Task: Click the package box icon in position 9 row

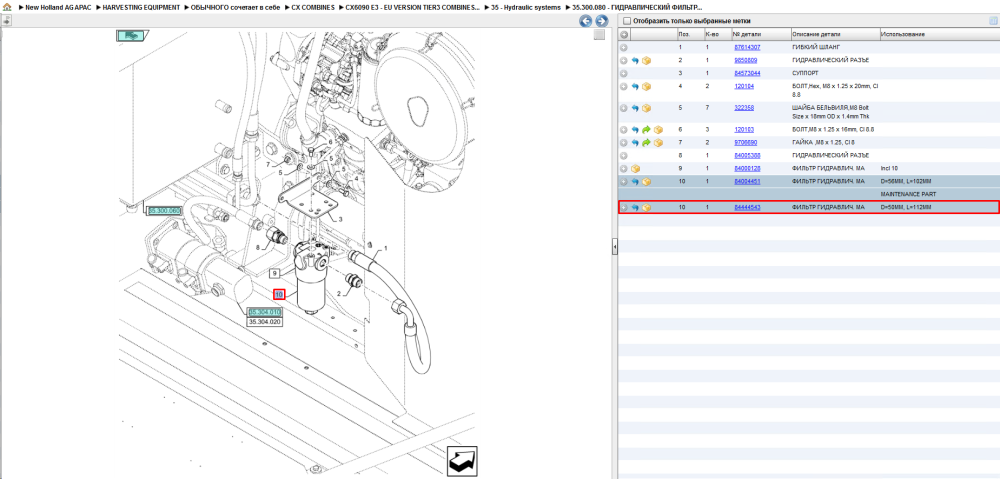Action: [x=635, y=169]
